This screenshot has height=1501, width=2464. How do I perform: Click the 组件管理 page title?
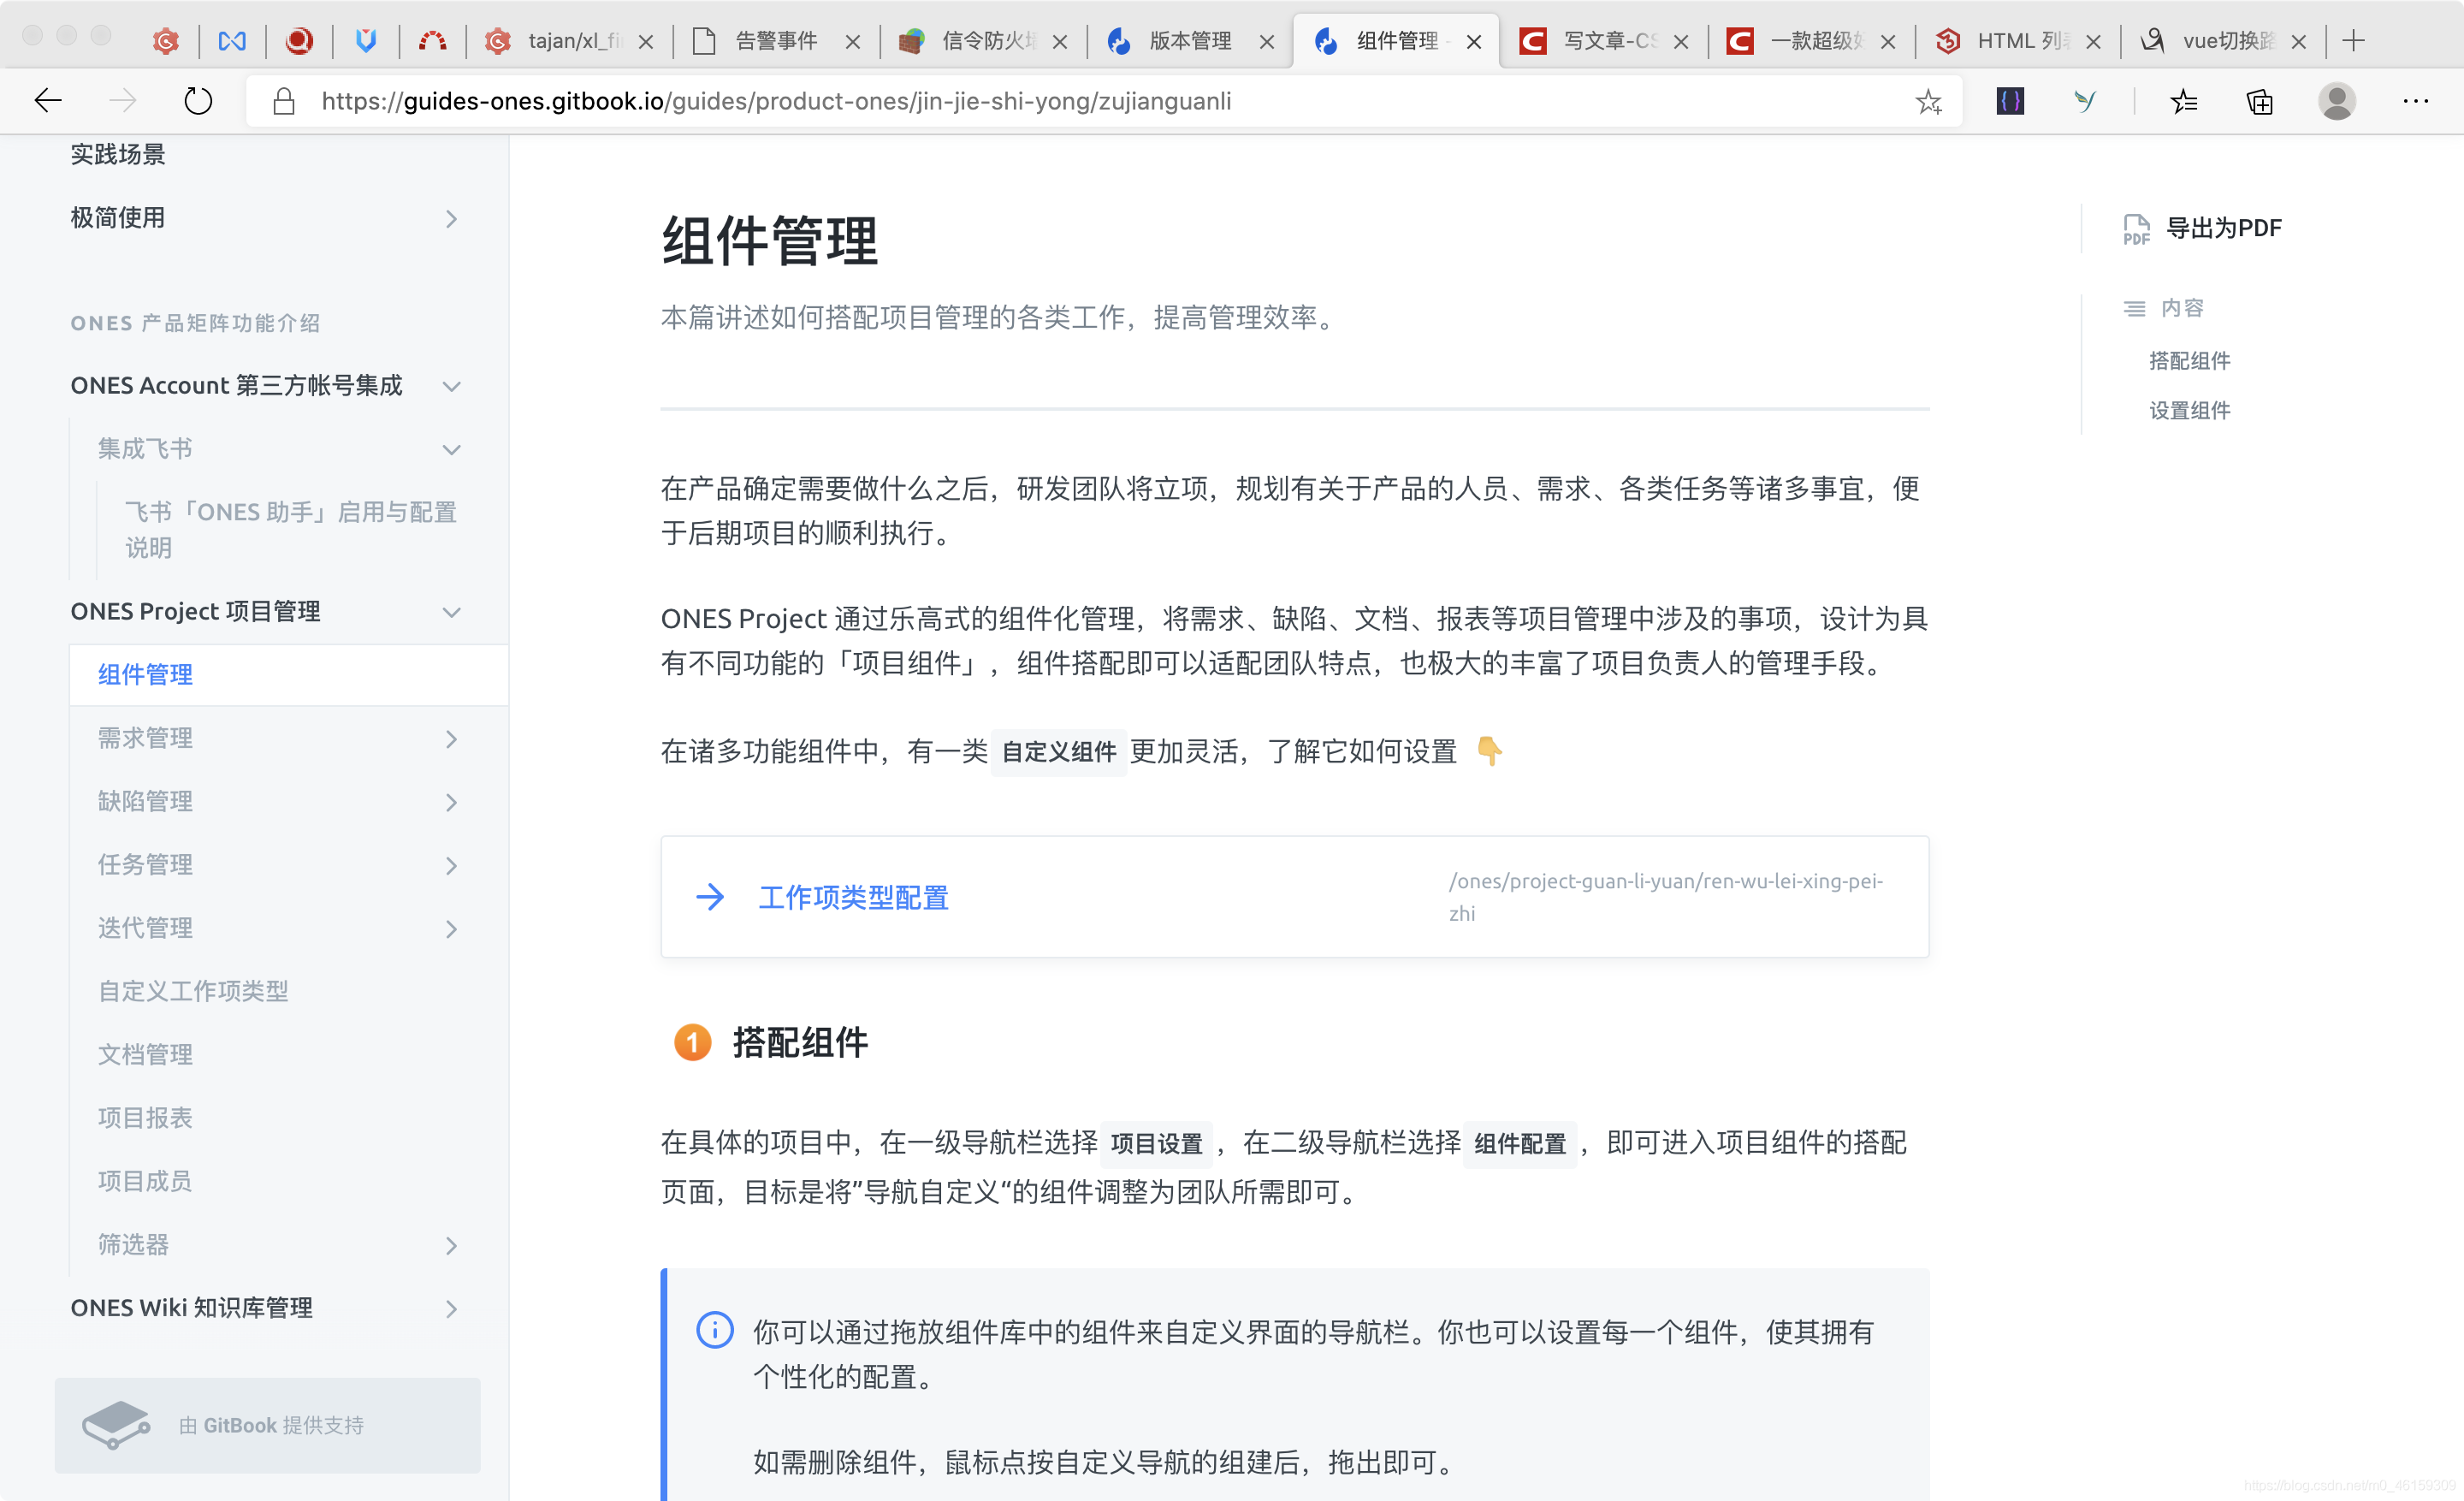click(769, 241)
